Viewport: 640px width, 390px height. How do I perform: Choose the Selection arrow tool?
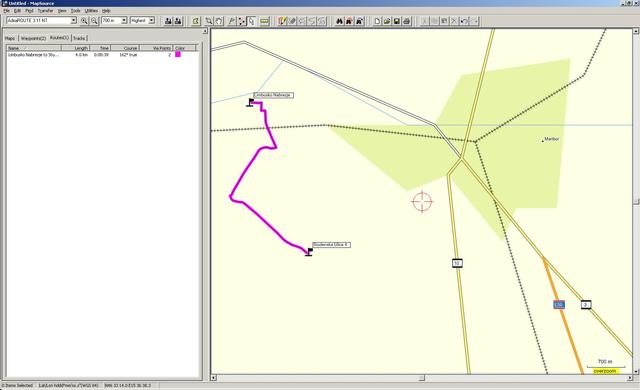(x=251, y=21)
